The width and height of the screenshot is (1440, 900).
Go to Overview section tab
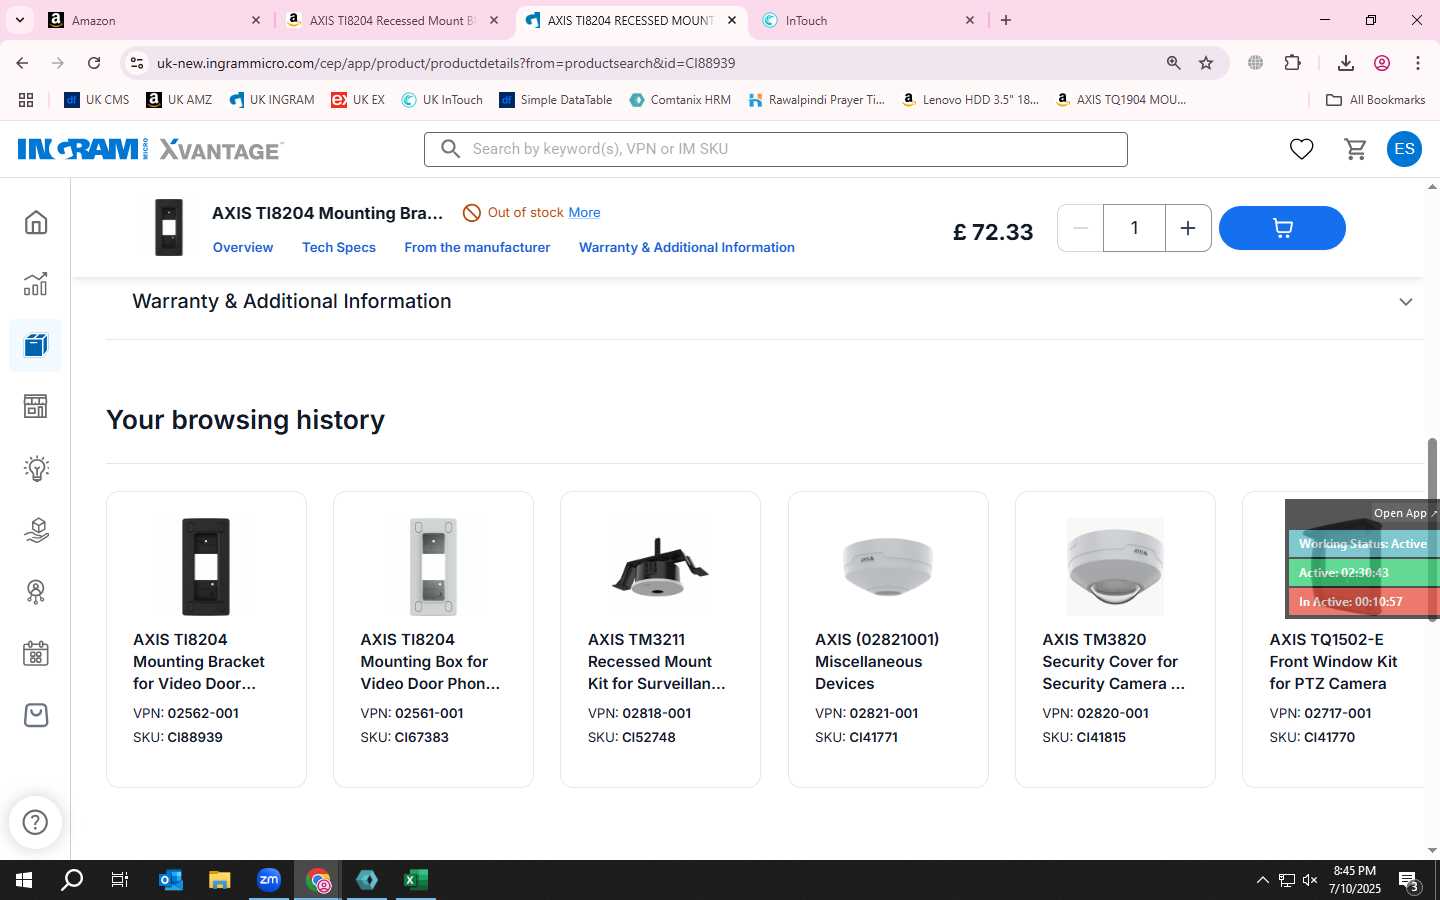(x=243, y=247)
